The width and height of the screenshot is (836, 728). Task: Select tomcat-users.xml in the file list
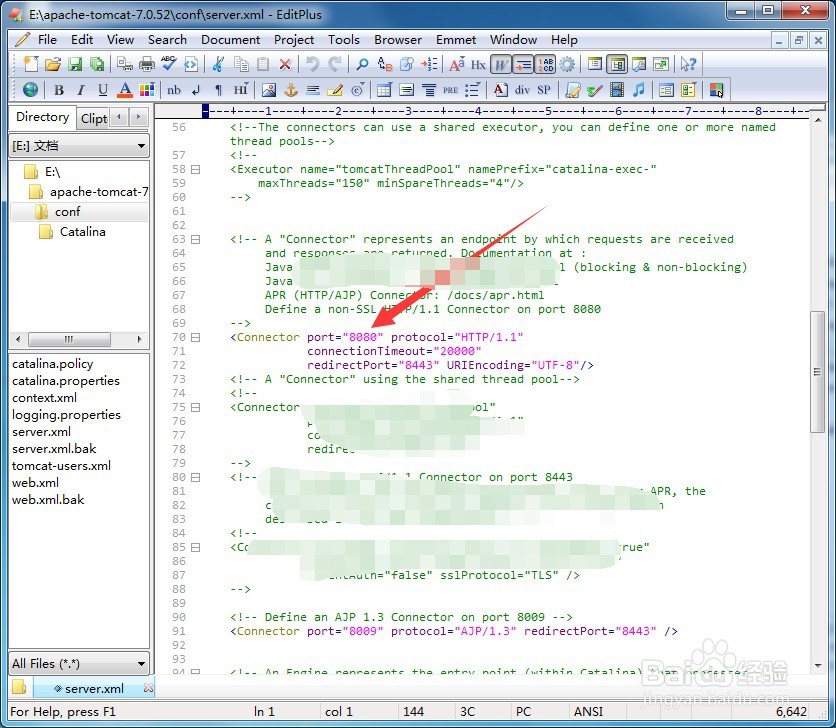(61, 466)
